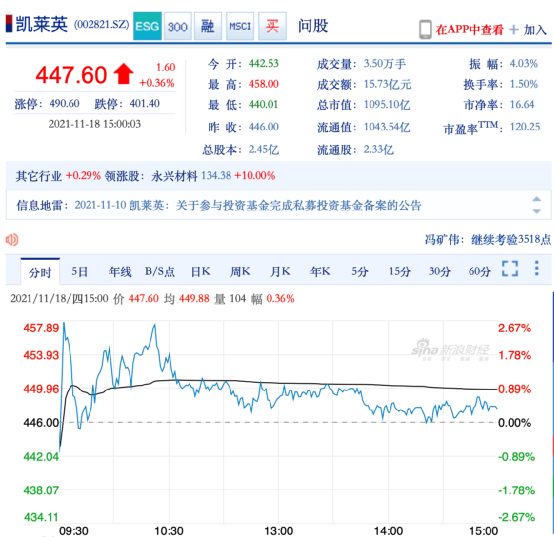The height and width of the screenshot is (537, 554).
Task: Click the stock code (002821.SZ)
Action: (101, 25)
